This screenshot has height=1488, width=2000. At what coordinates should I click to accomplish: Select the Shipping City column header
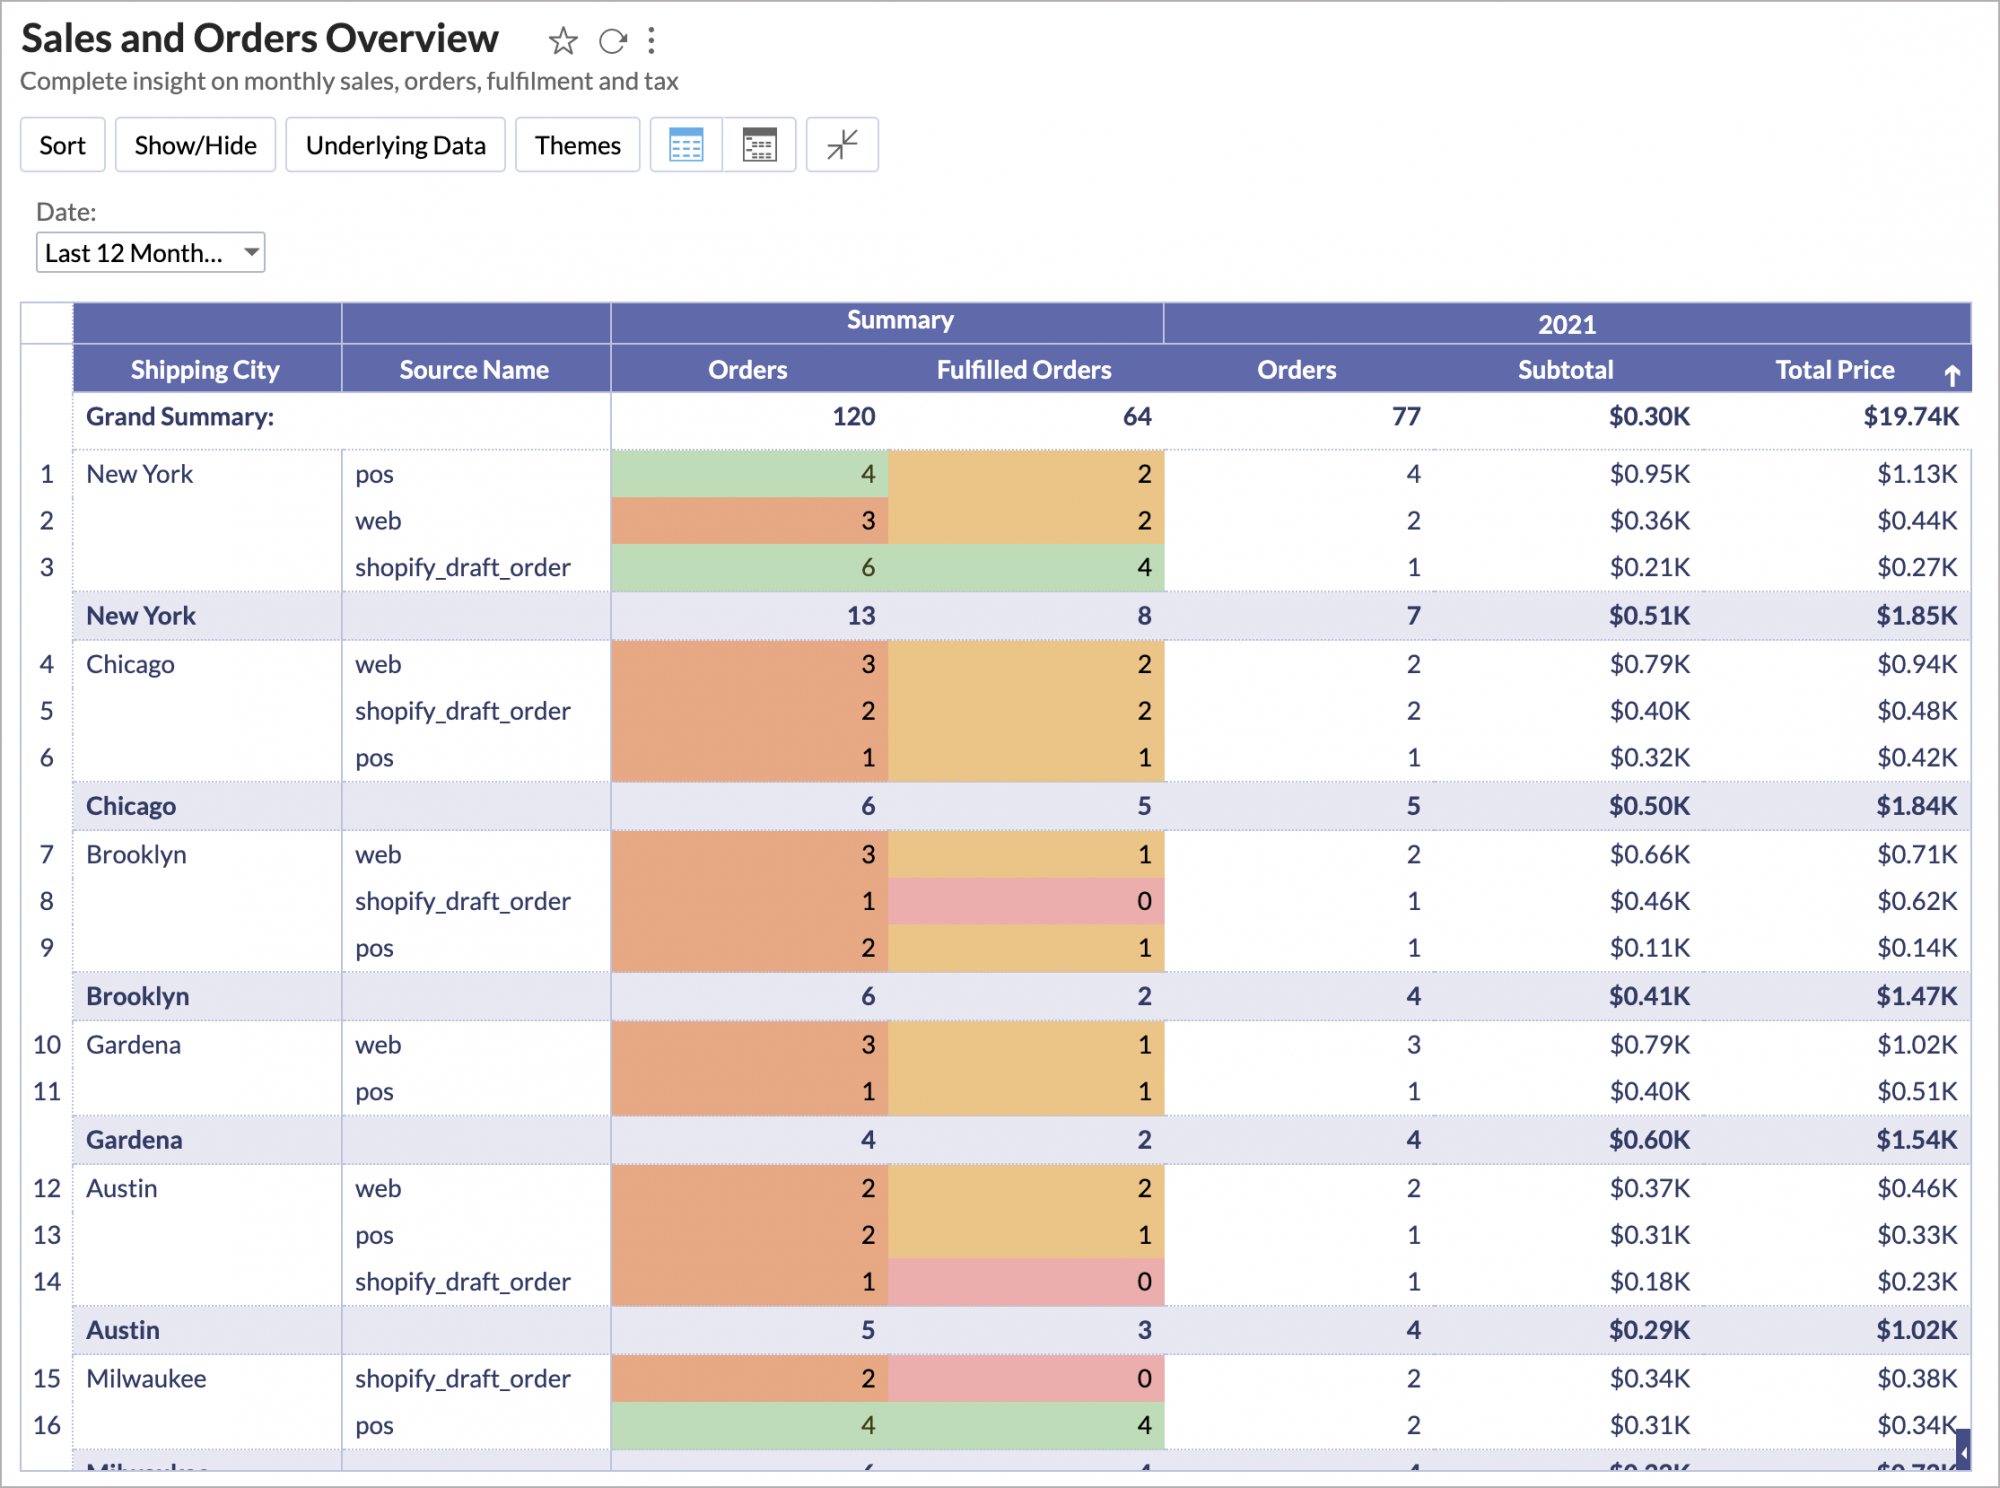point(206,370)
